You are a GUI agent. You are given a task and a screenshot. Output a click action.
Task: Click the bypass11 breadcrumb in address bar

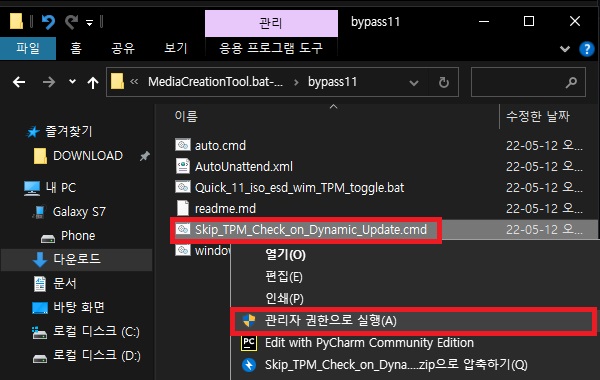click(x=333, y=82)
